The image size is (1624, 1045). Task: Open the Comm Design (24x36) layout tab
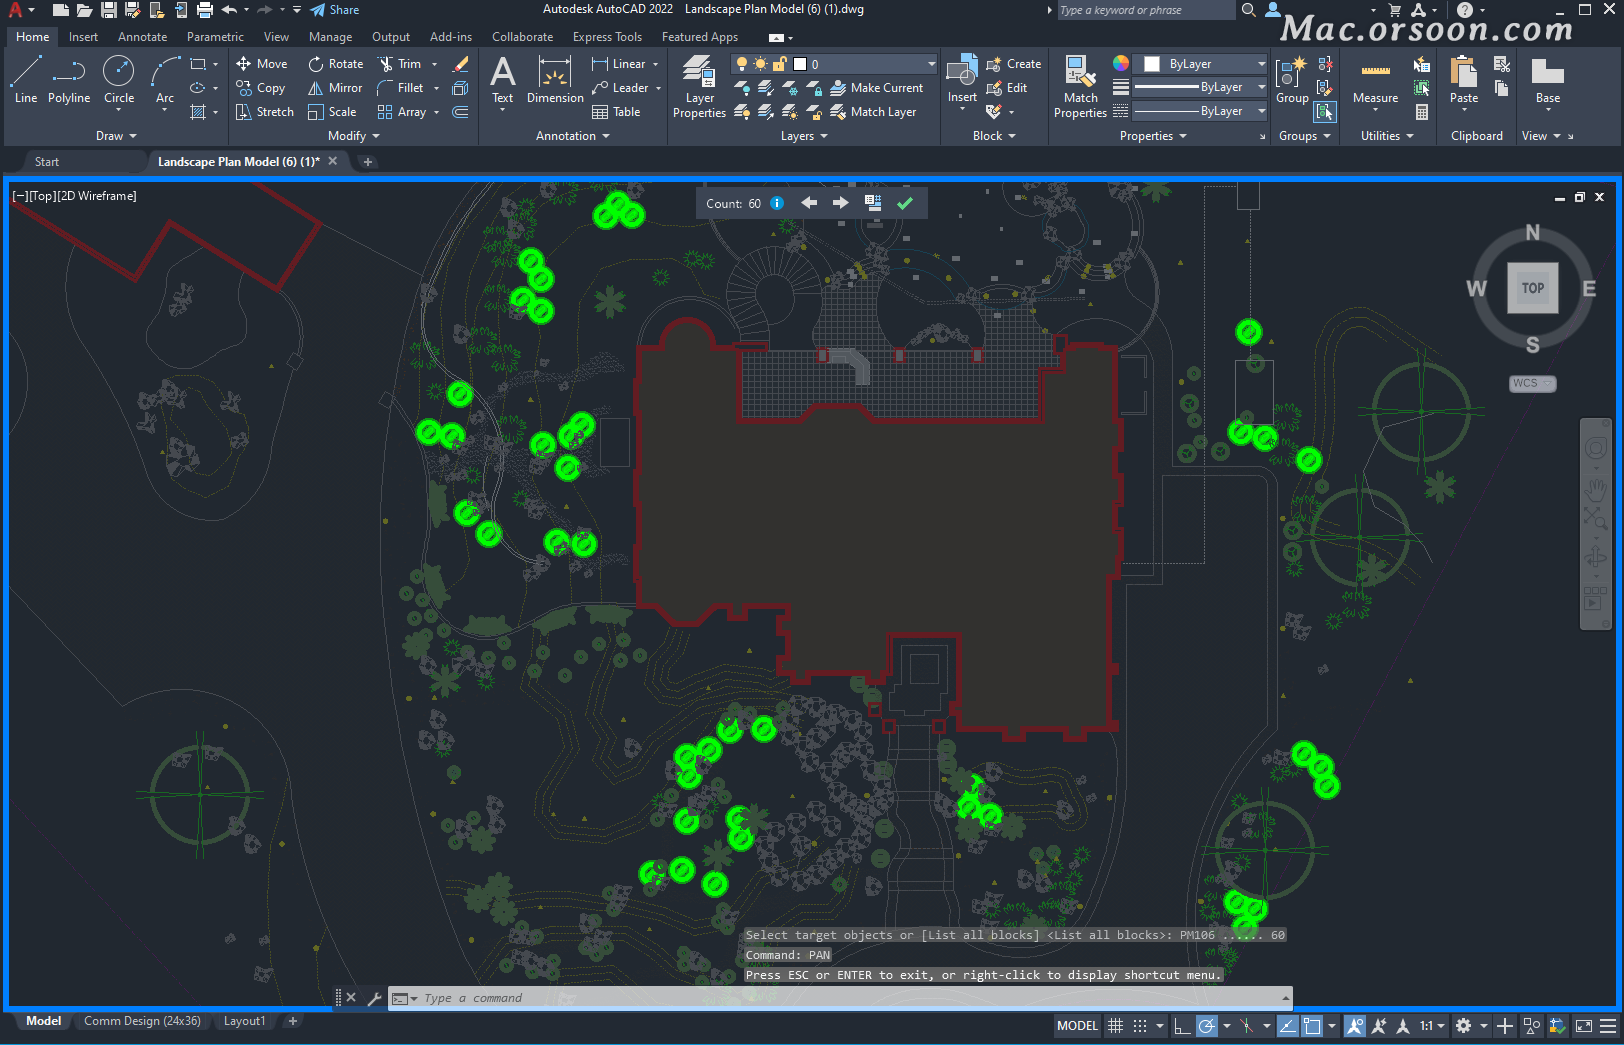point(142,1021)
